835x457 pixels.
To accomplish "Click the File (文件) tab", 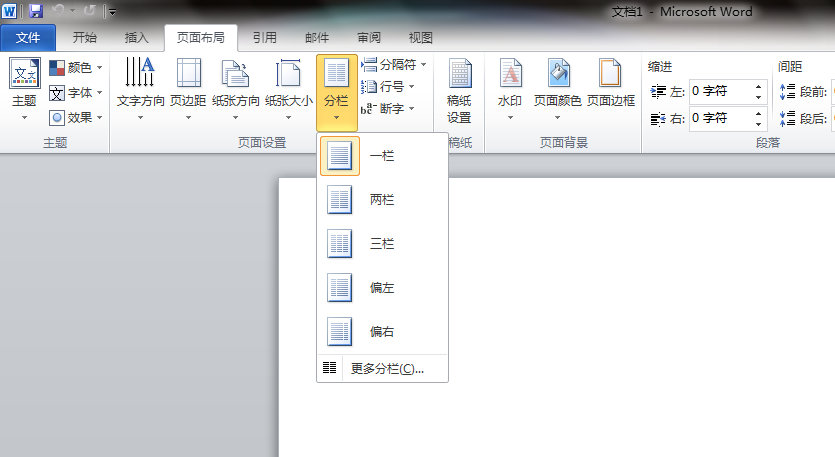I will click(x=28, y=38).
